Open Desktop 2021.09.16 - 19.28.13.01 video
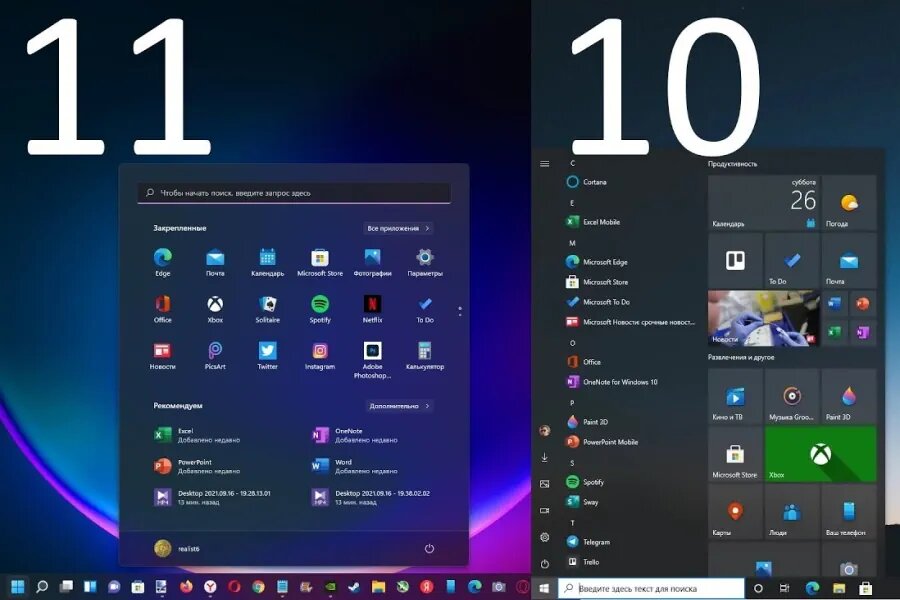Image resolution: width=900 pixels, height=600 pixels. (x=212, y=497)
